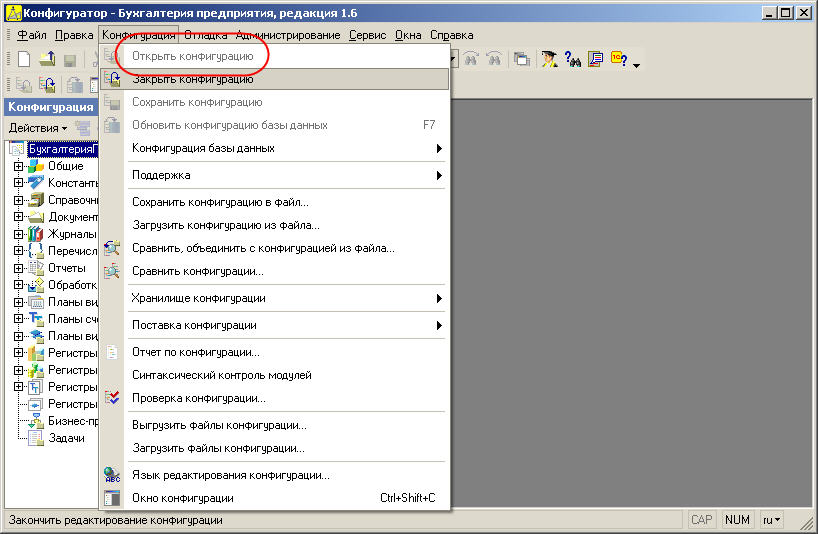This screenshot has width=818, height=534.
Task: Expand the Отчеты tree node
Action: pos(18,268)
